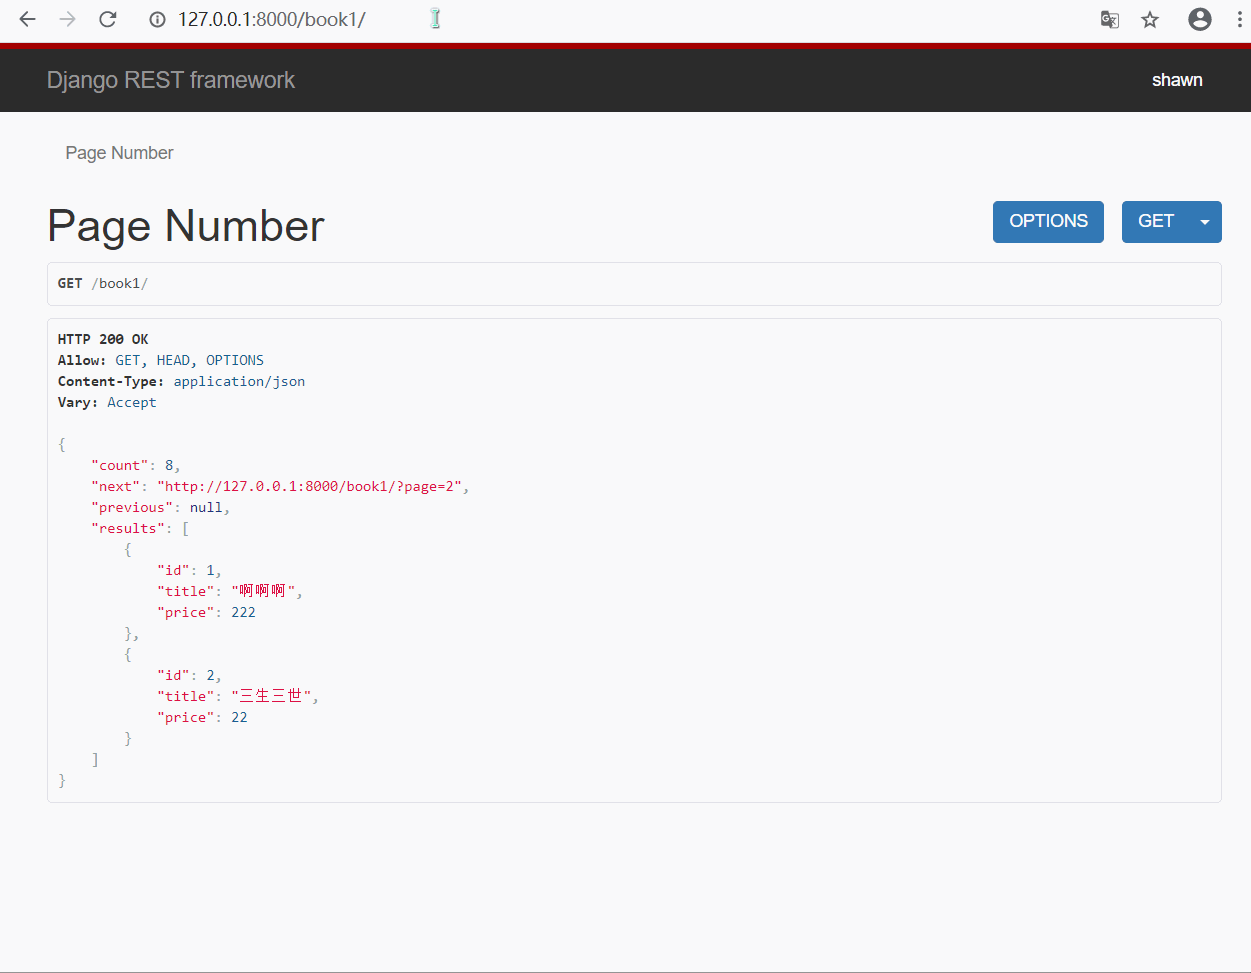Click the OPTIONS button

click(1047, 222)
